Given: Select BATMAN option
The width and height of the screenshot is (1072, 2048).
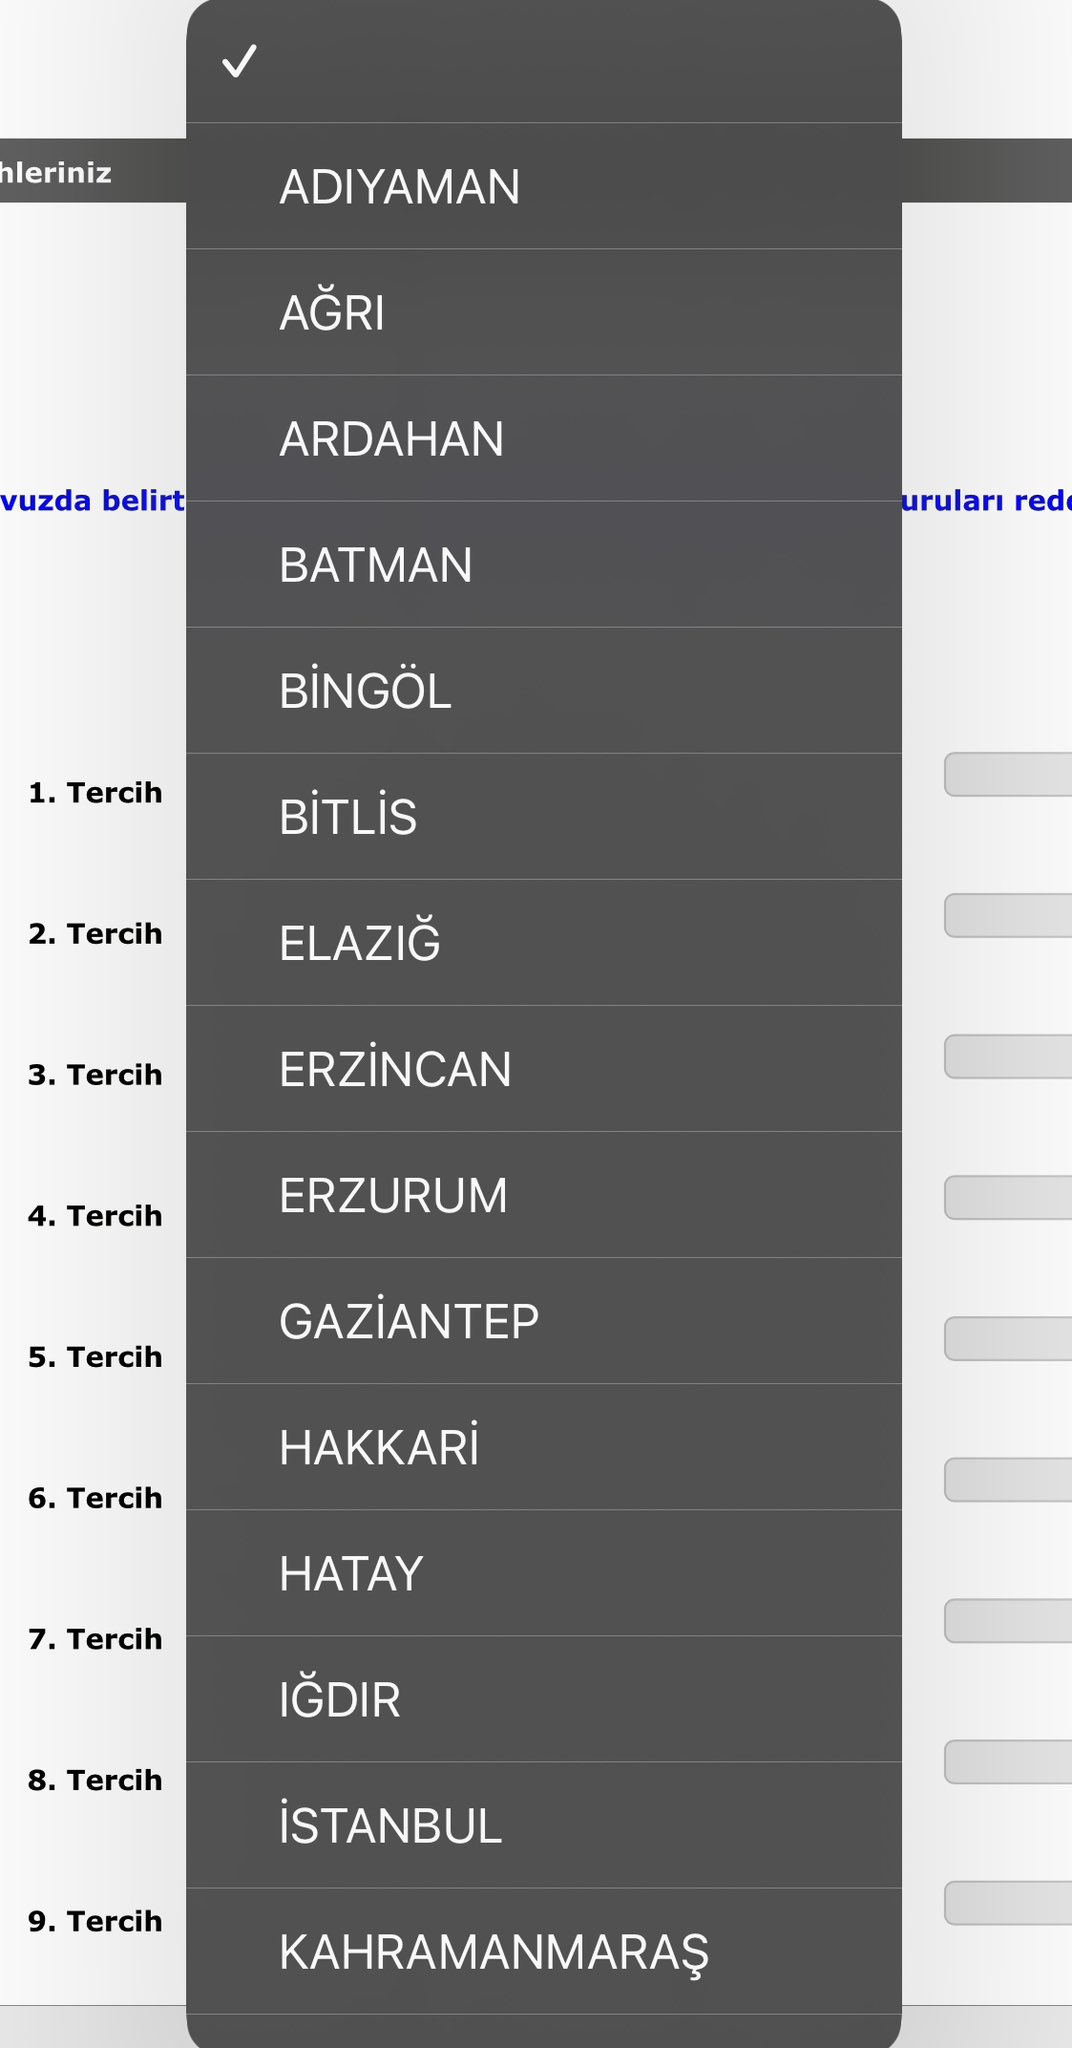Looking at the screenshot, I should click(543, 565).
